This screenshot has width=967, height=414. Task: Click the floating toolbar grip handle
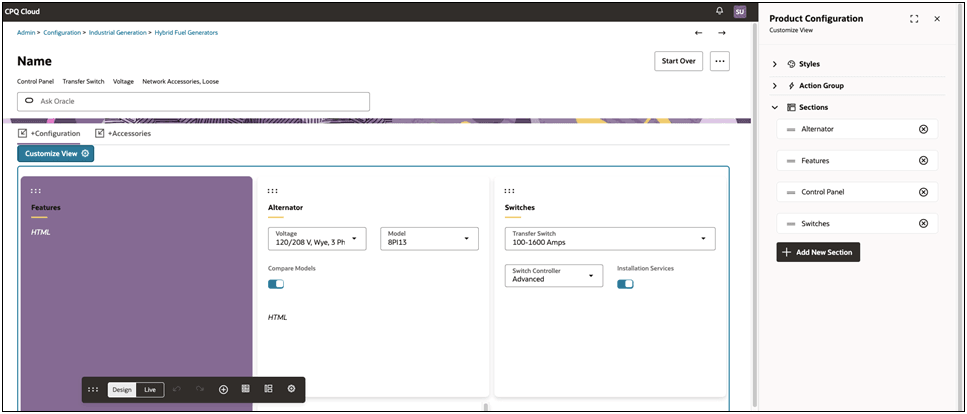coord(93,389)
